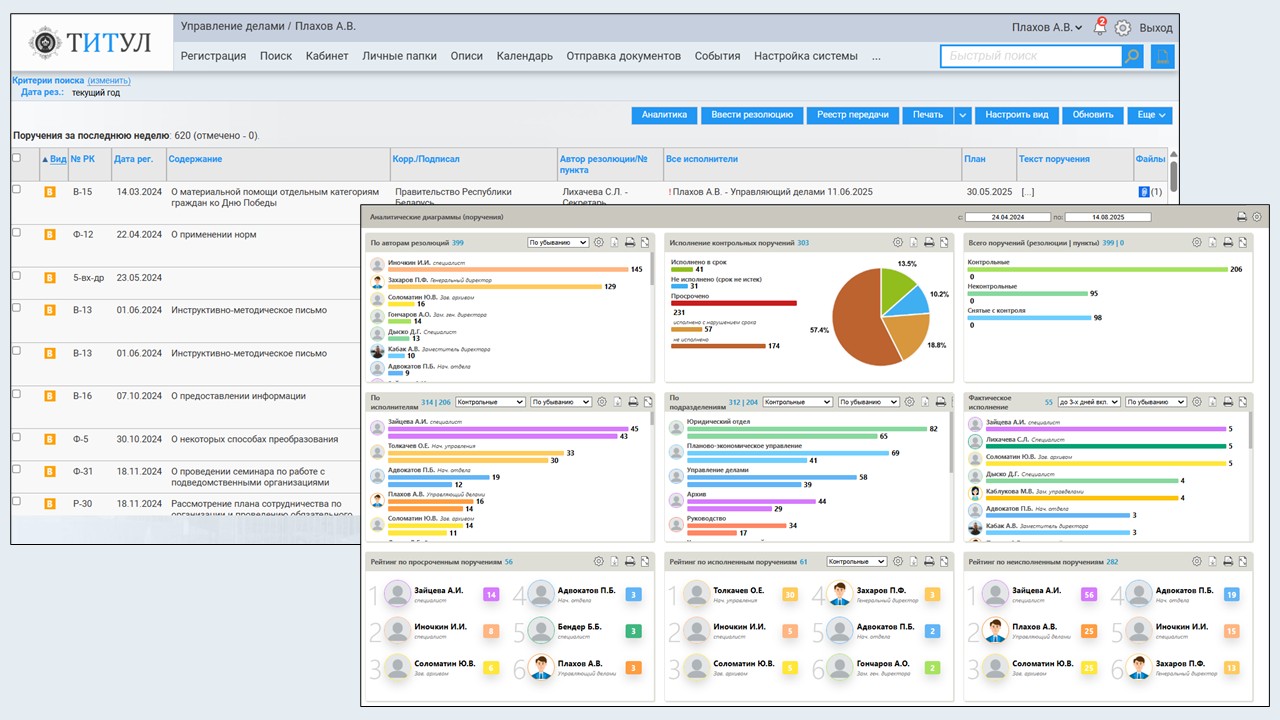1280x720 pixels.
Task: Expand the 'Еще' dropdown button
Action: (1150, 115)
